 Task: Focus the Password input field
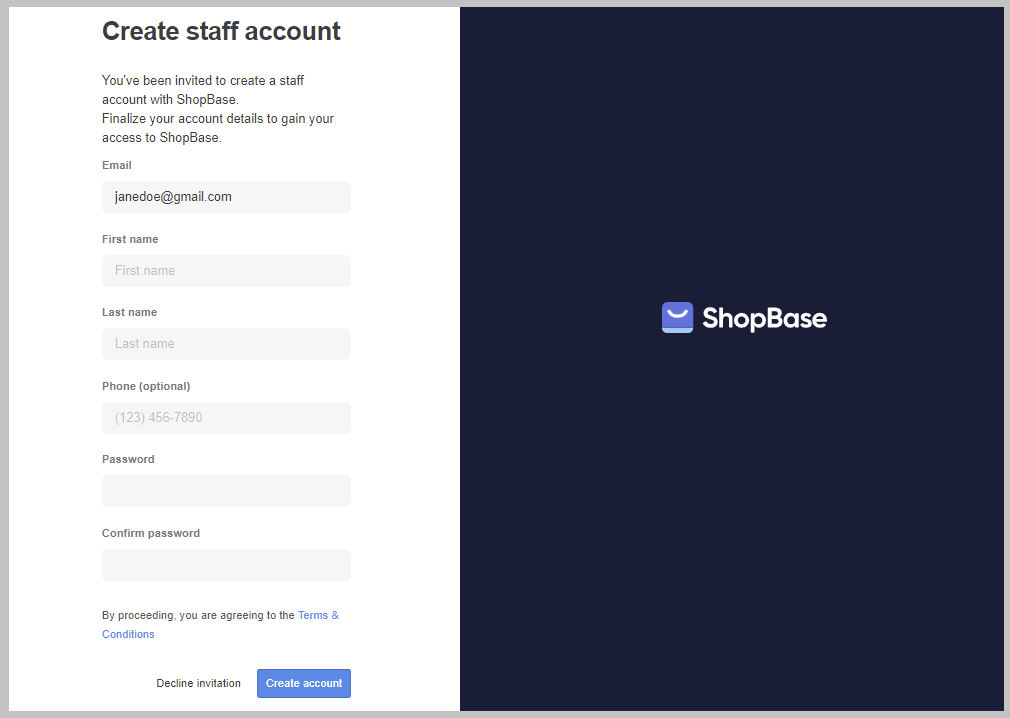[226, 491]
